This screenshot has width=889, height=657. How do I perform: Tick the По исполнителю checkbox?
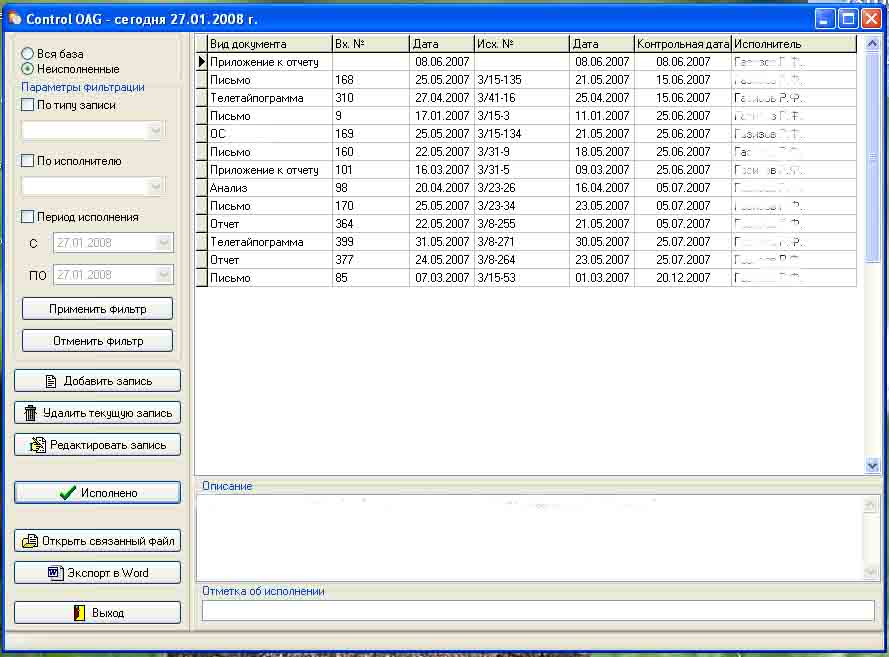(x=28, y=161)
